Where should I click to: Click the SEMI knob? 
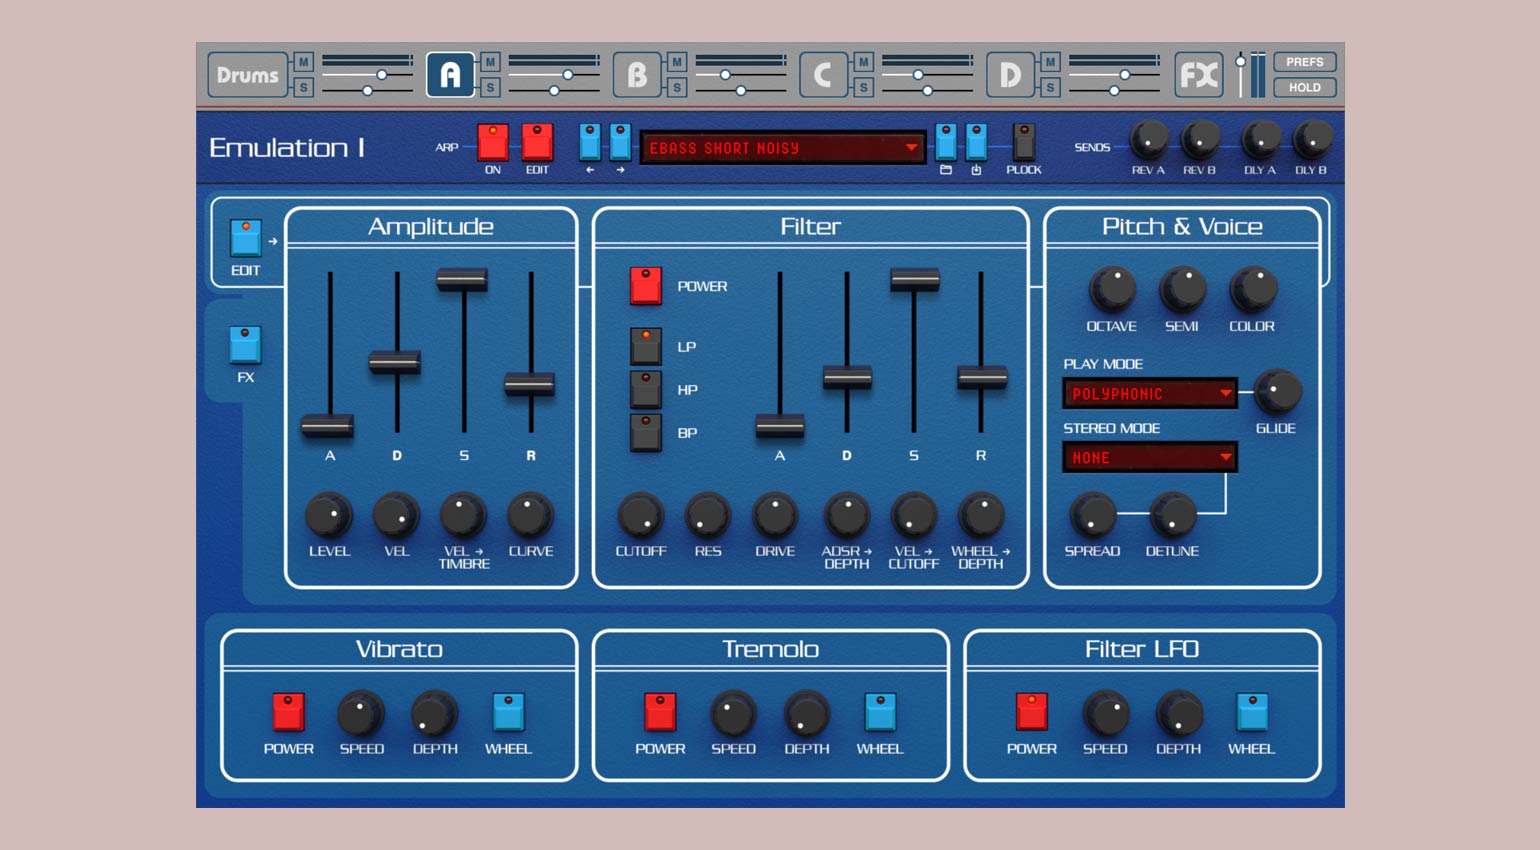click(x=1182, y=290)
